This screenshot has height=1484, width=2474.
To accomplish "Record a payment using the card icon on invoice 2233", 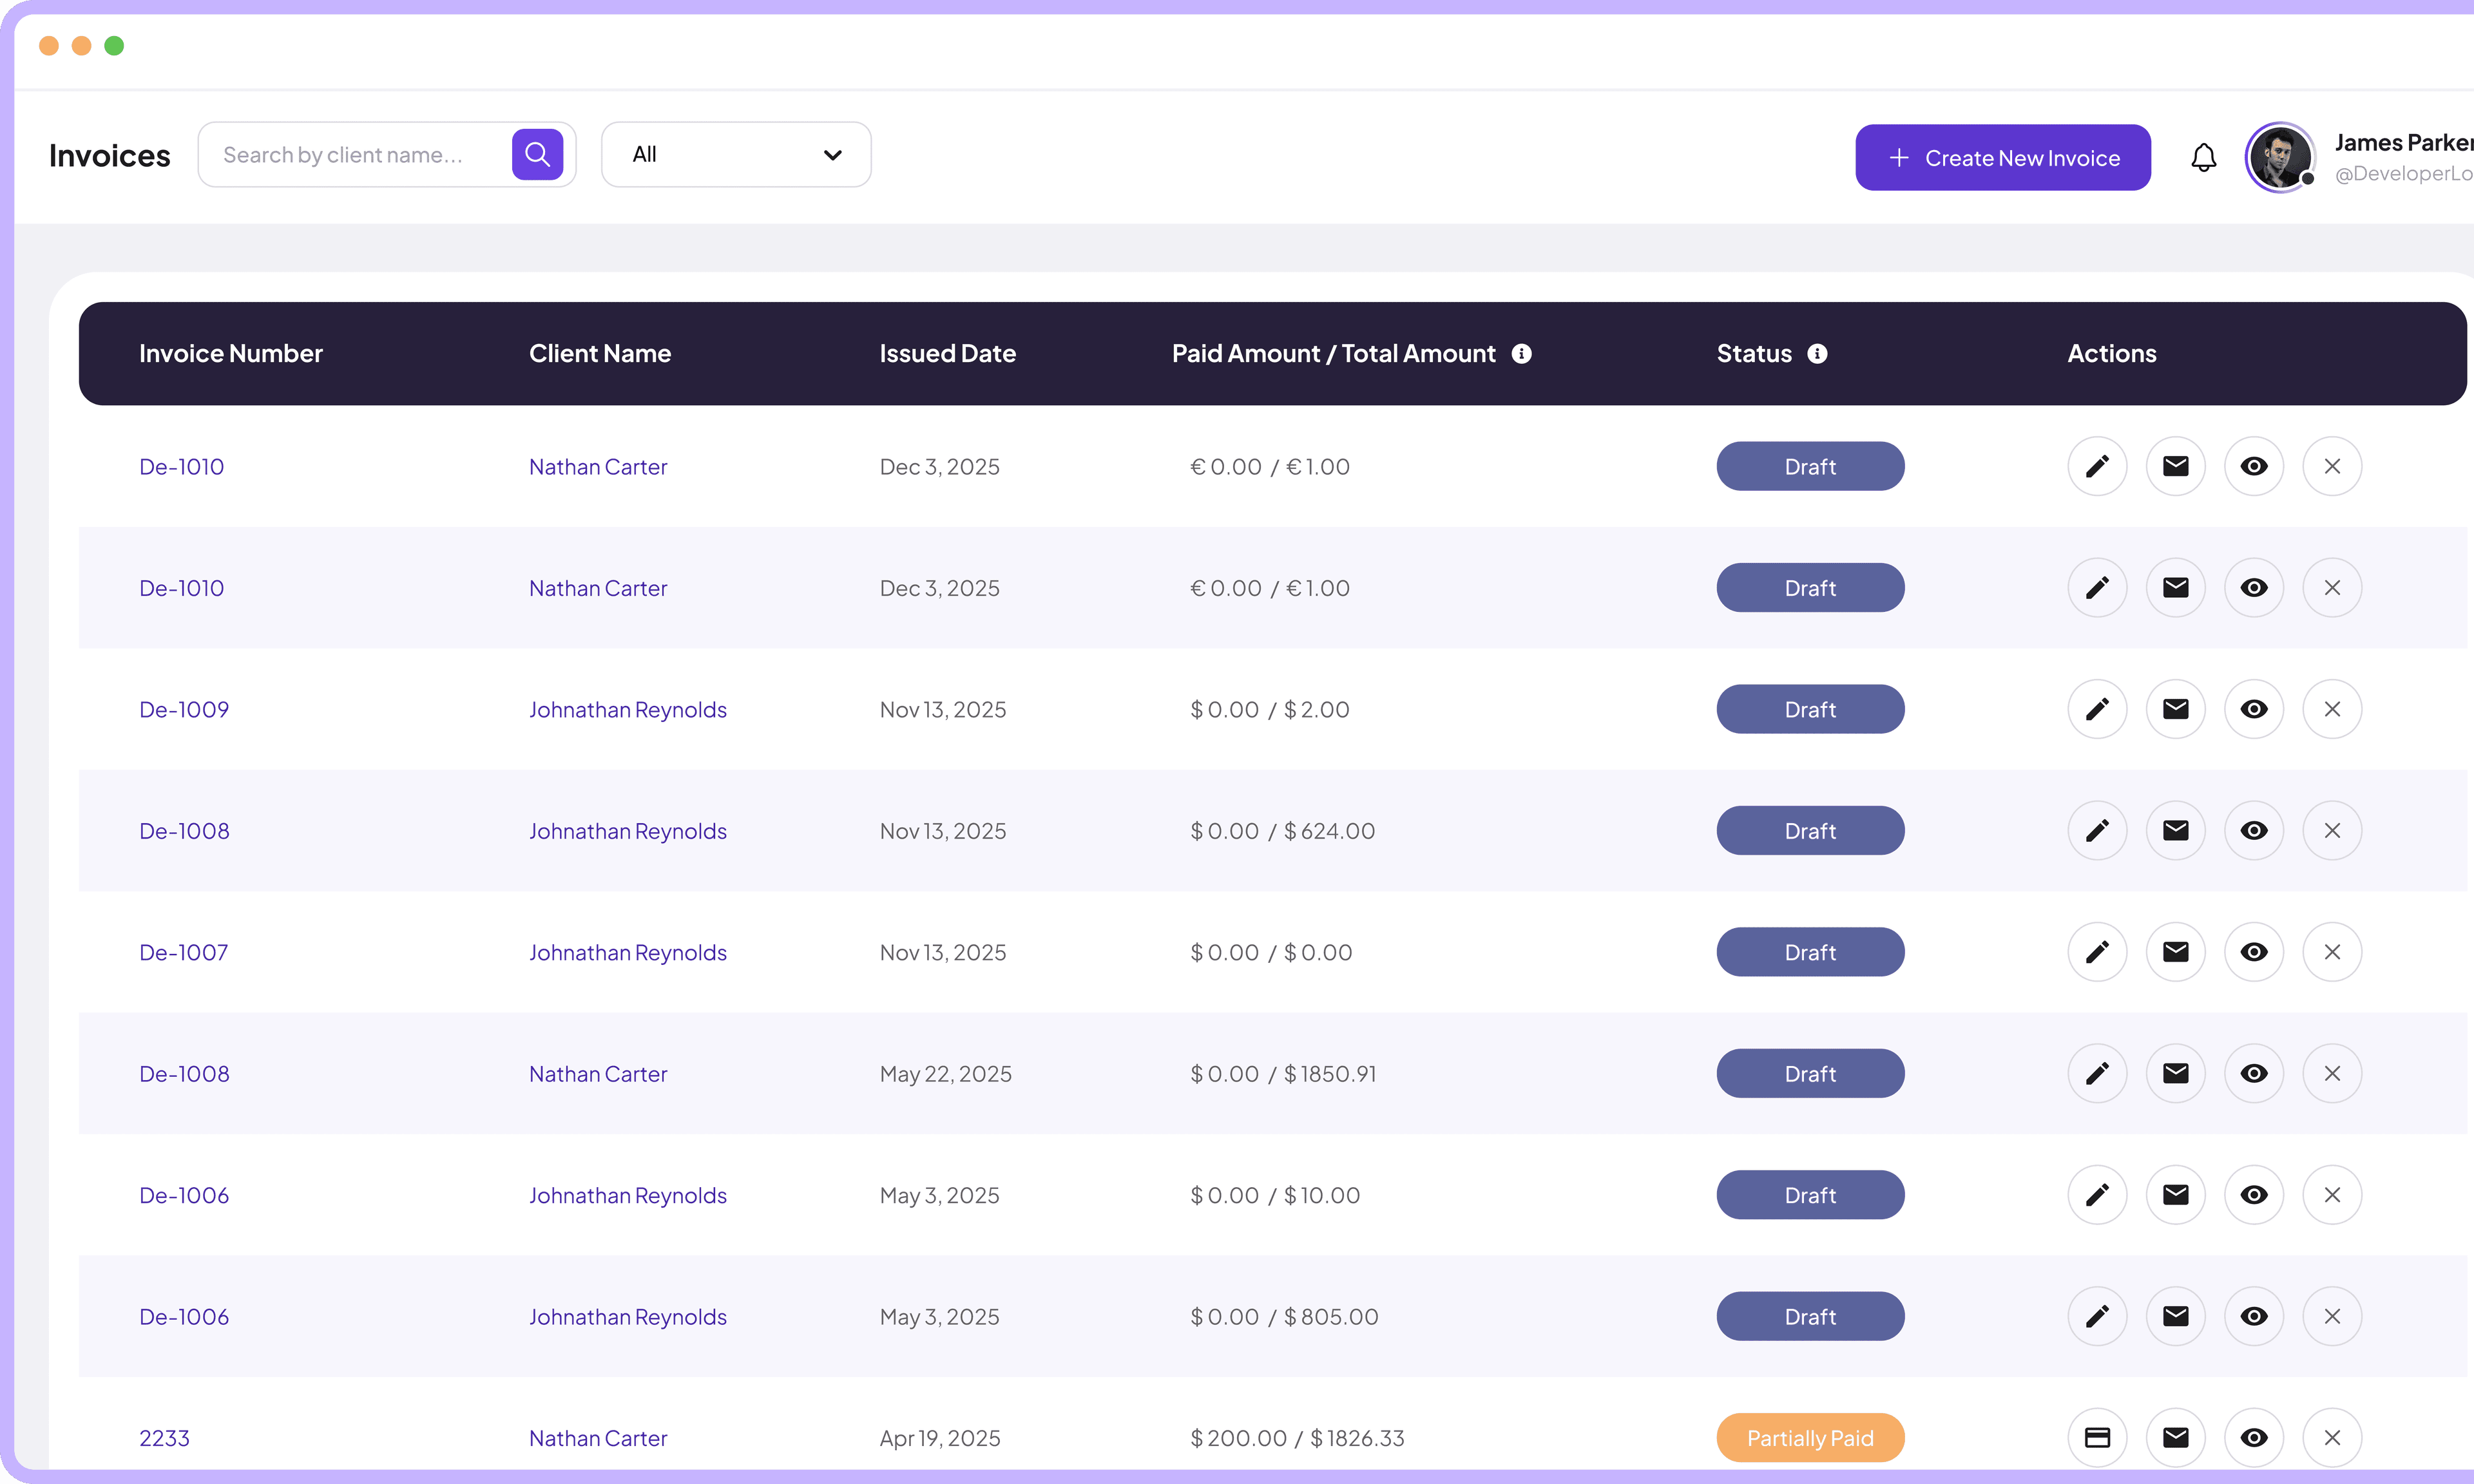I will coord(2098,1437).
